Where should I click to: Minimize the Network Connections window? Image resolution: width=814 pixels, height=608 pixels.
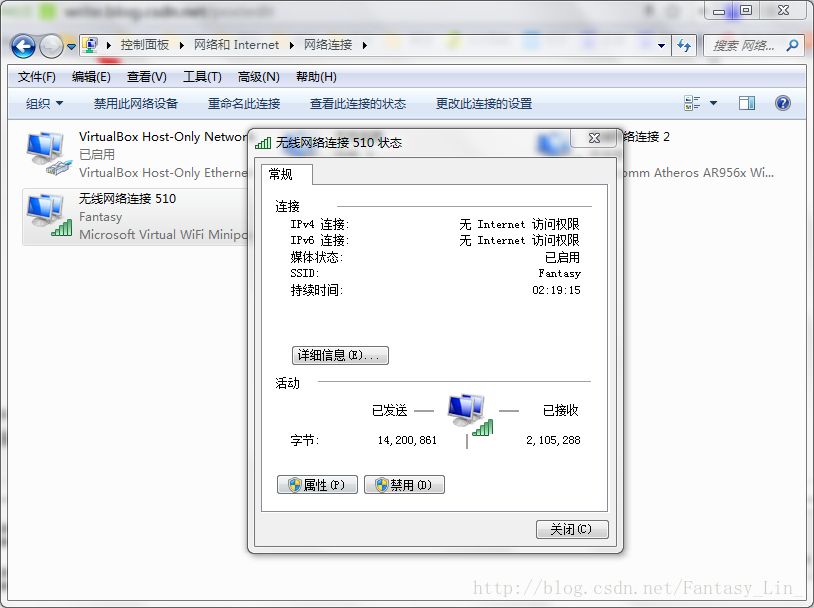pos(718,10)
